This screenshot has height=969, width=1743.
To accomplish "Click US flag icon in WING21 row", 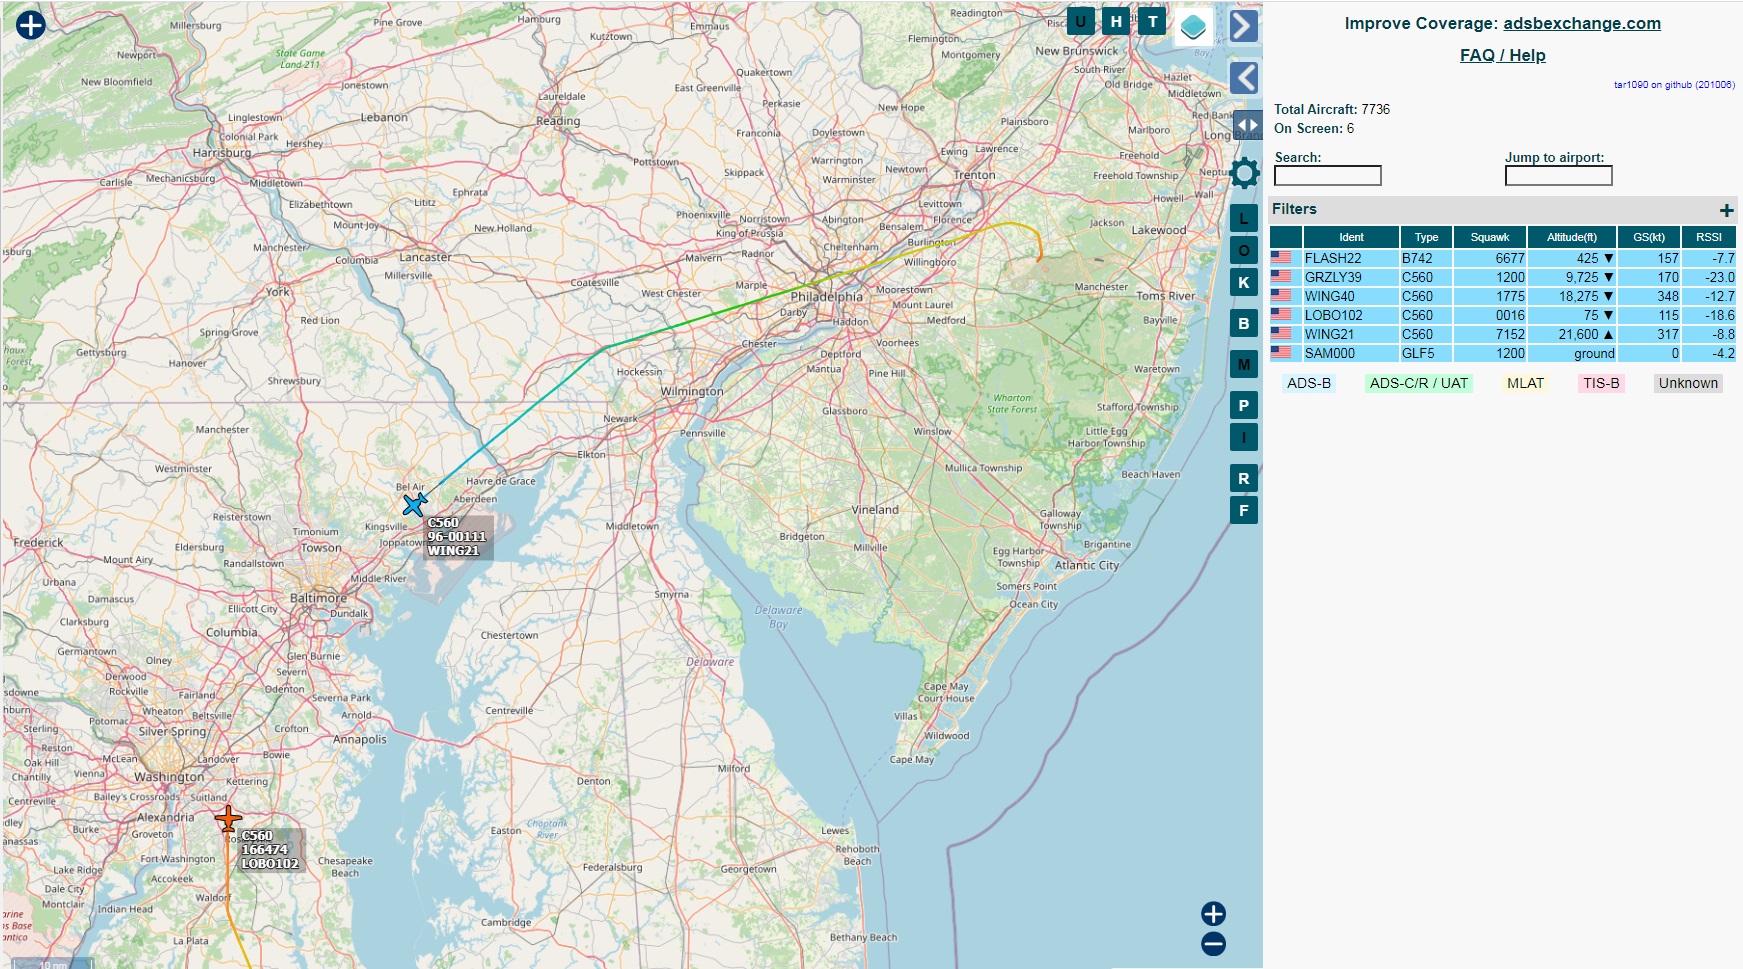I will click(1281, 333).
